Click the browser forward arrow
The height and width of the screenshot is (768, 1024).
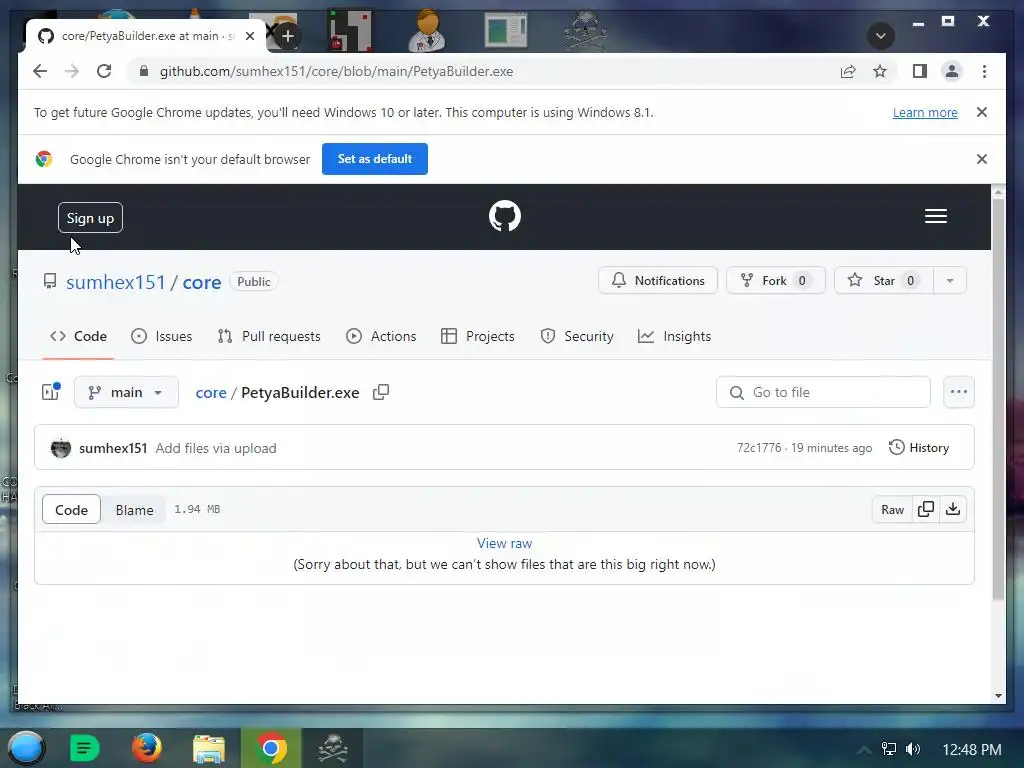pyautogui.click(x=72, y=71)
